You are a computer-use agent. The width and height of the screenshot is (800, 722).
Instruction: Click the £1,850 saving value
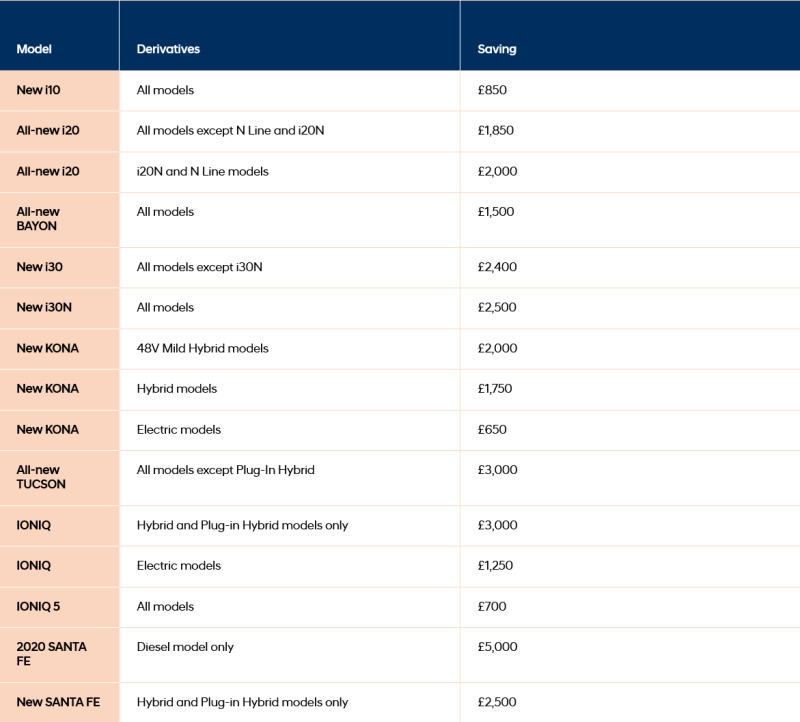tap(495, 130)
